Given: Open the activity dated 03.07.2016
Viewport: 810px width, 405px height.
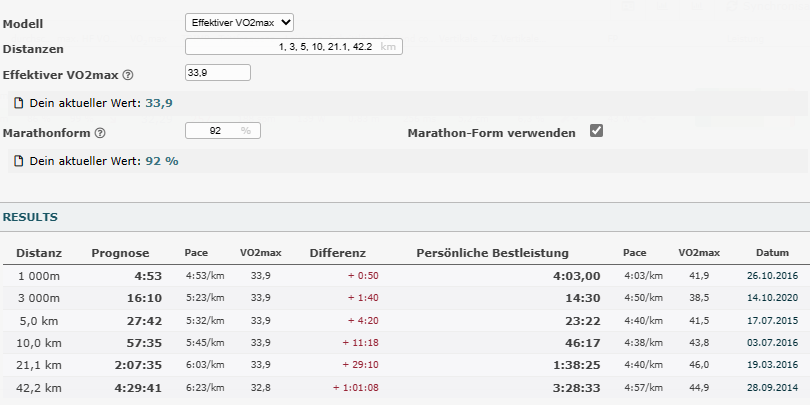Looking at the screenshot, I should (x=772, y=342).
